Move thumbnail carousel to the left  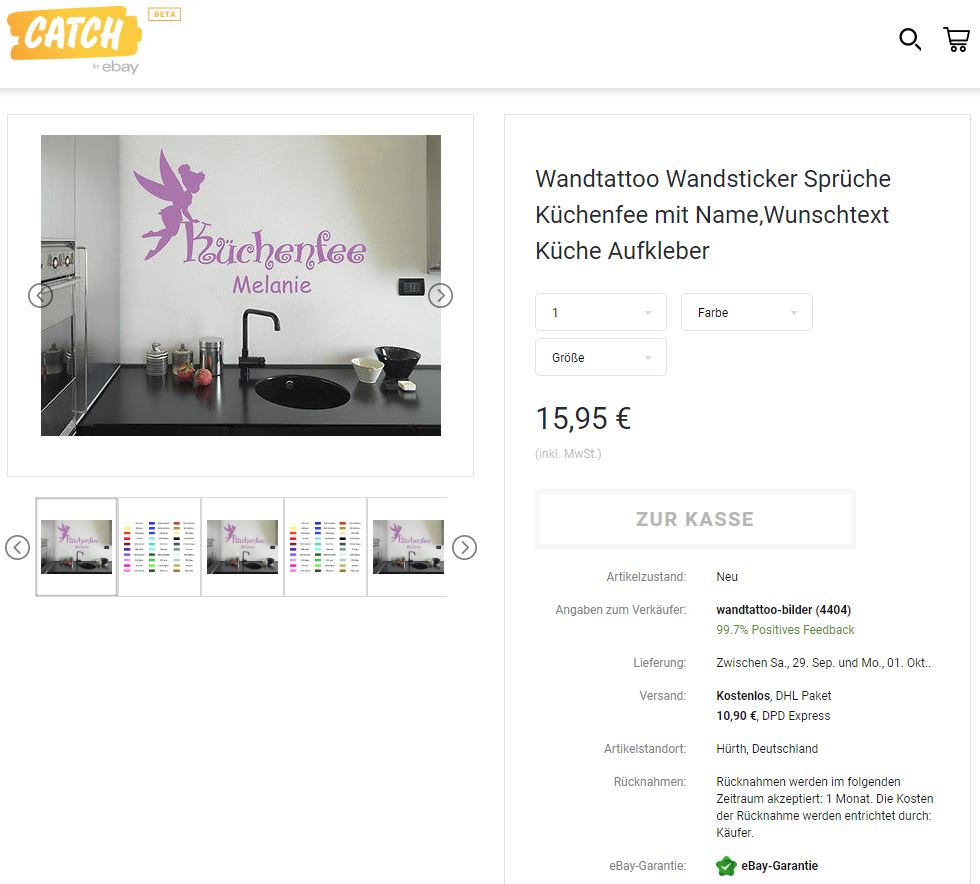[x=18, y=548]
